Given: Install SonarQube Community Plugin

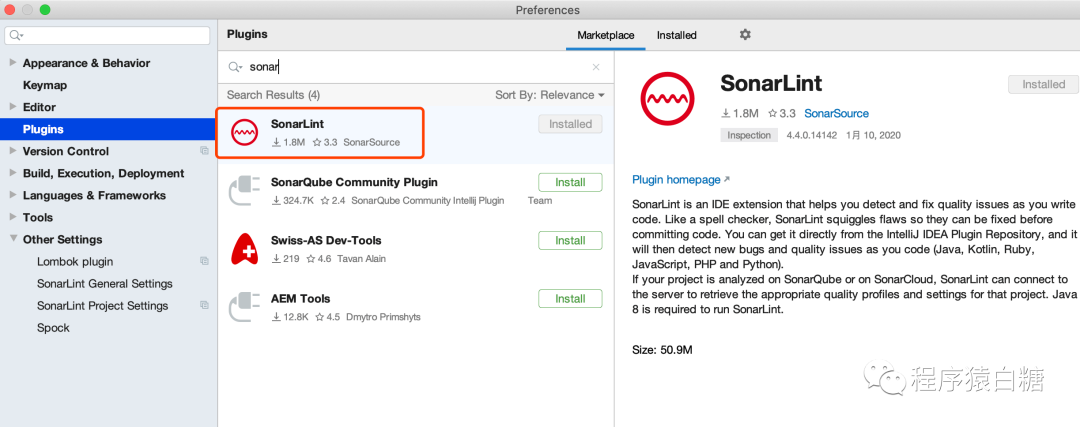Looking at the screenshot, I should (570, 182).
